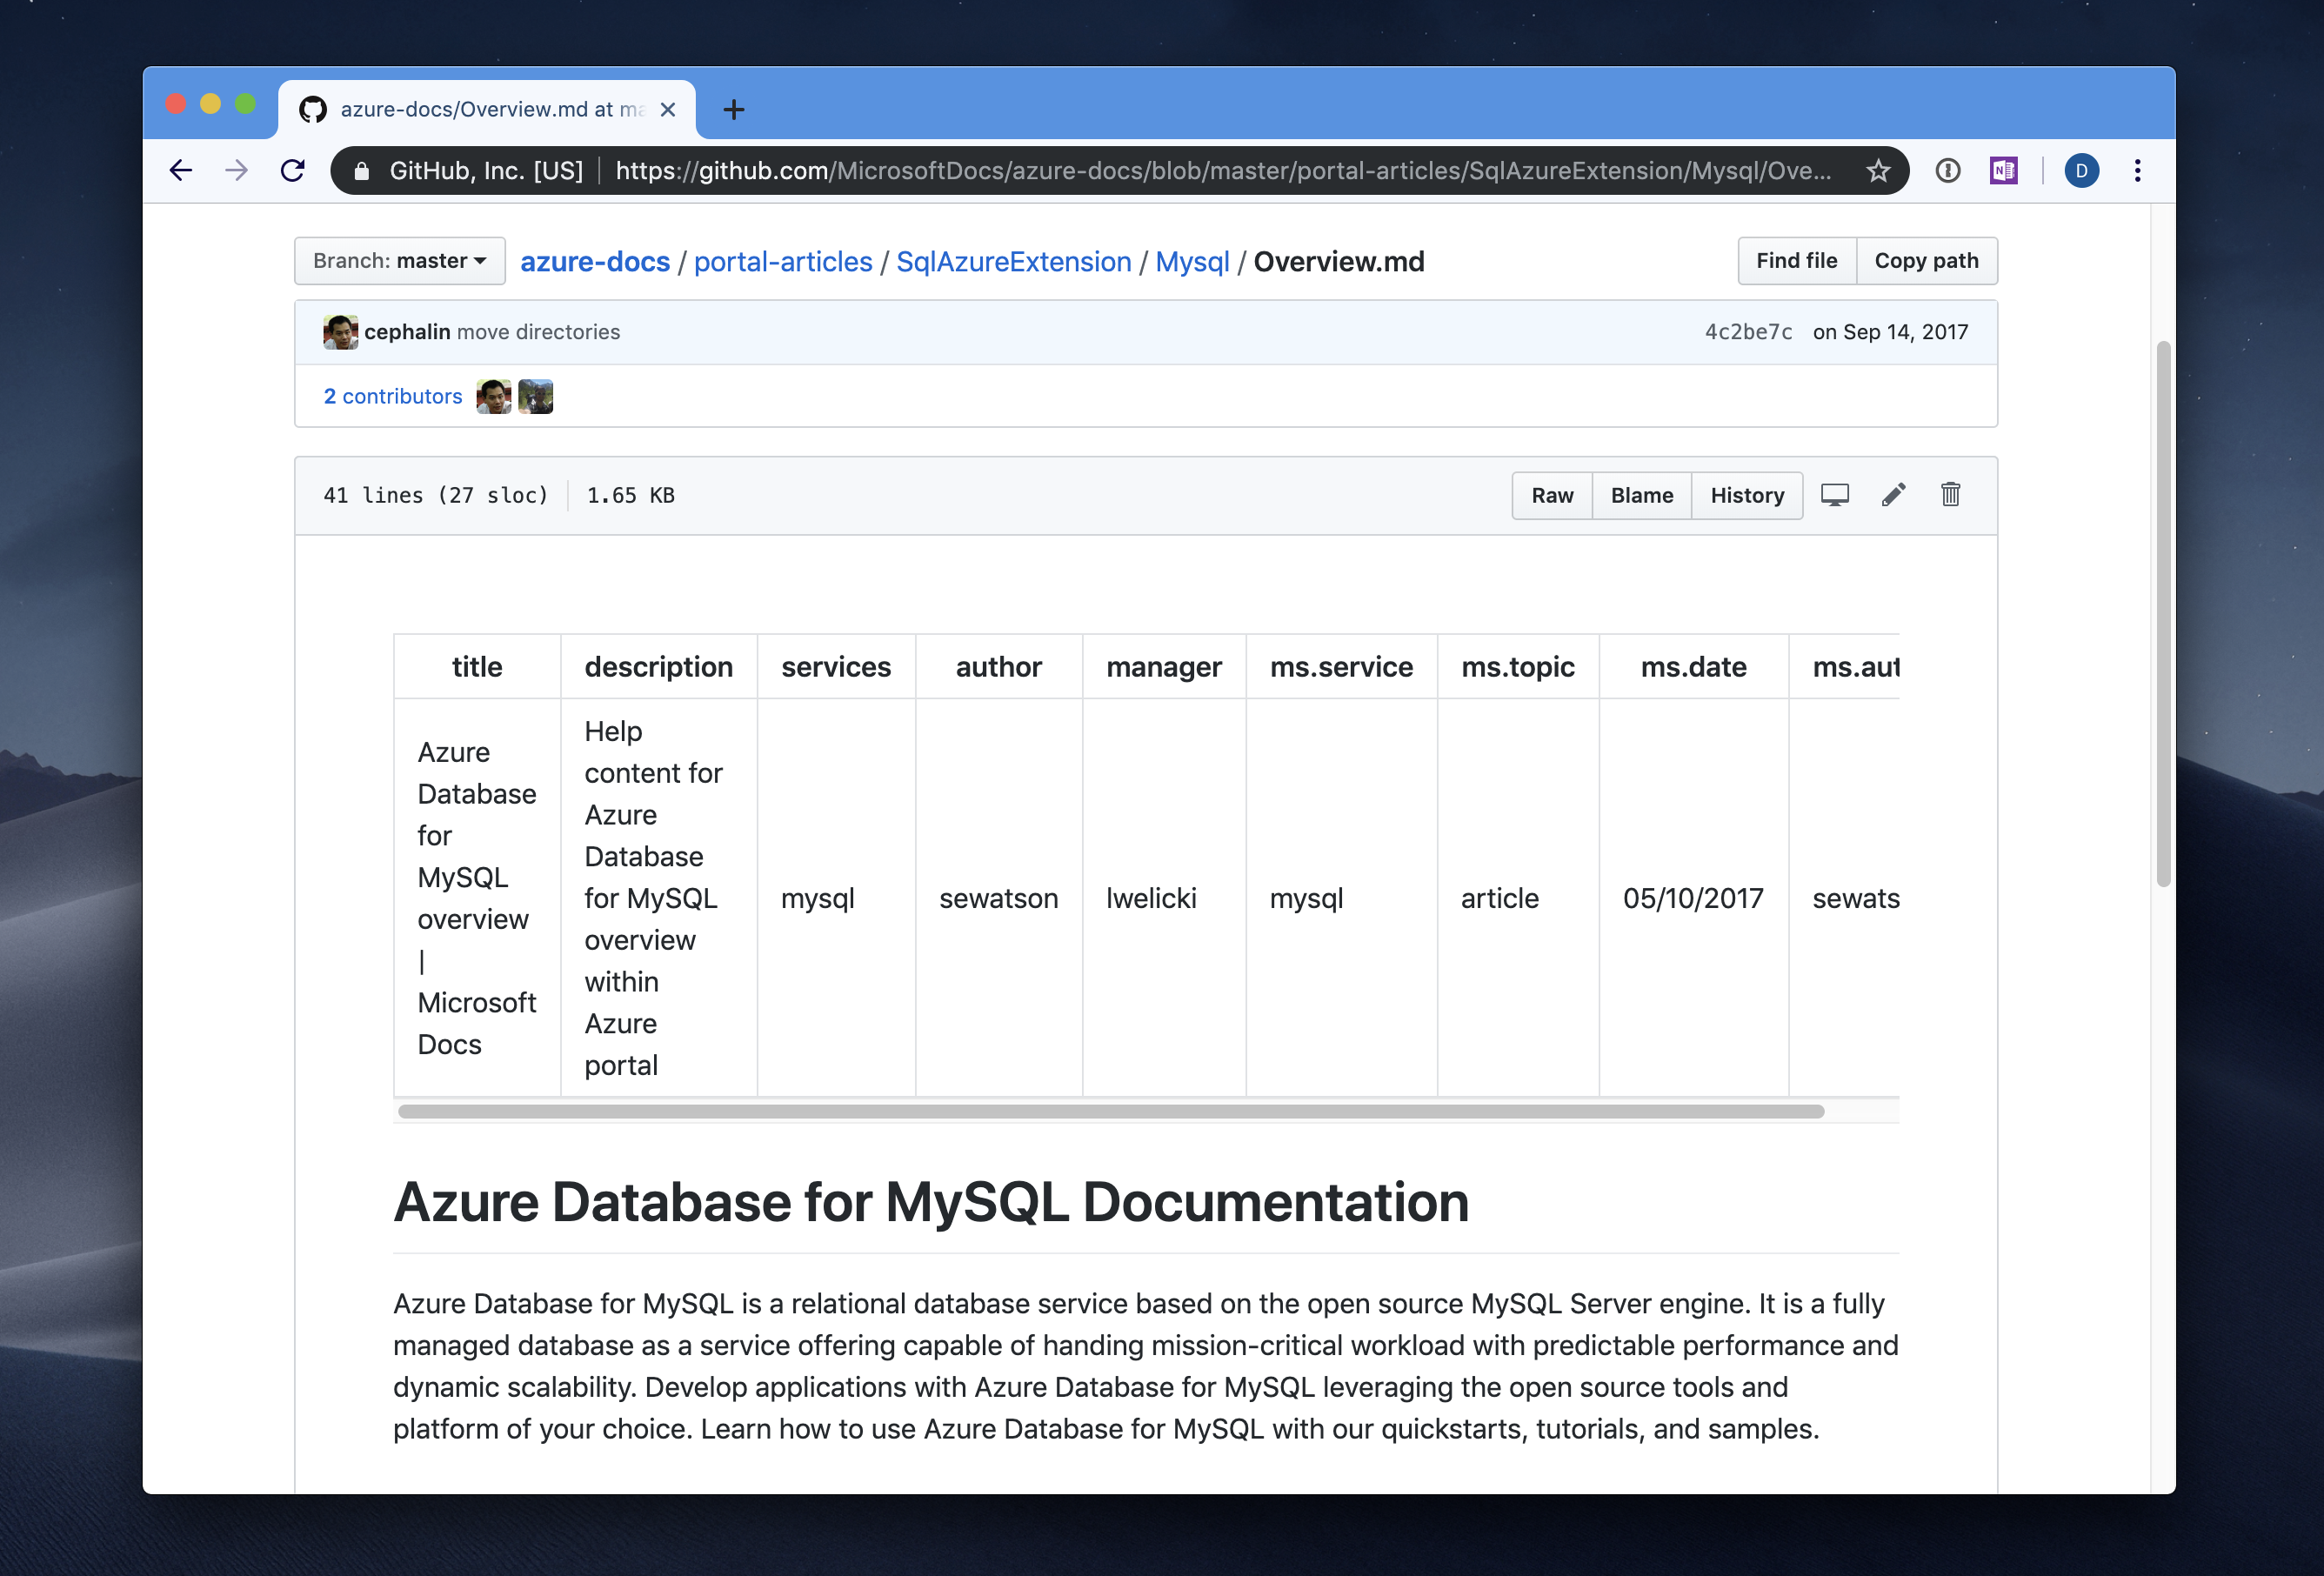This screenshot has height=1576, width=2324.
Task: Click the 'description' column header
Action: pyautogui.click(x=658, y=667)
